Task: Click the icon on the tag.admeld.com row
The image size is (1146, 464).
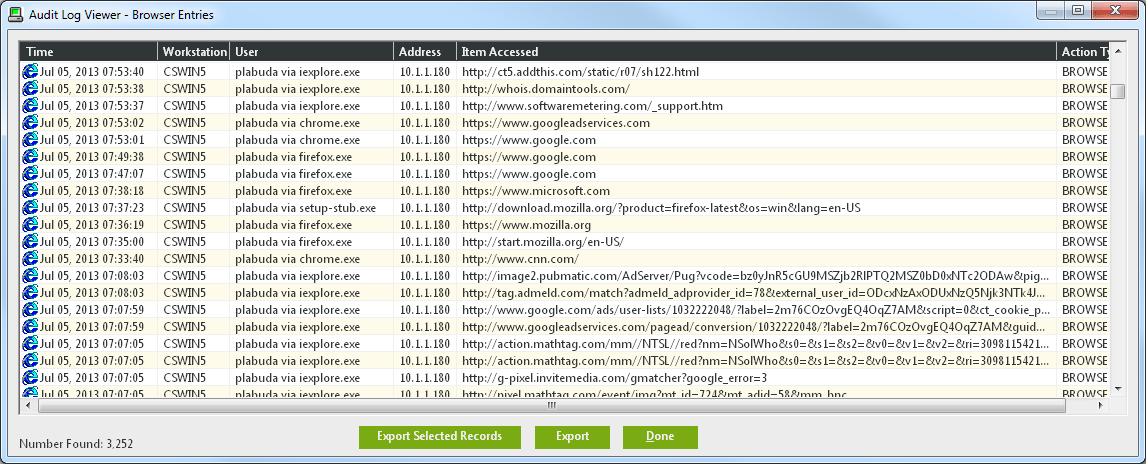Action: pos(30,292)
